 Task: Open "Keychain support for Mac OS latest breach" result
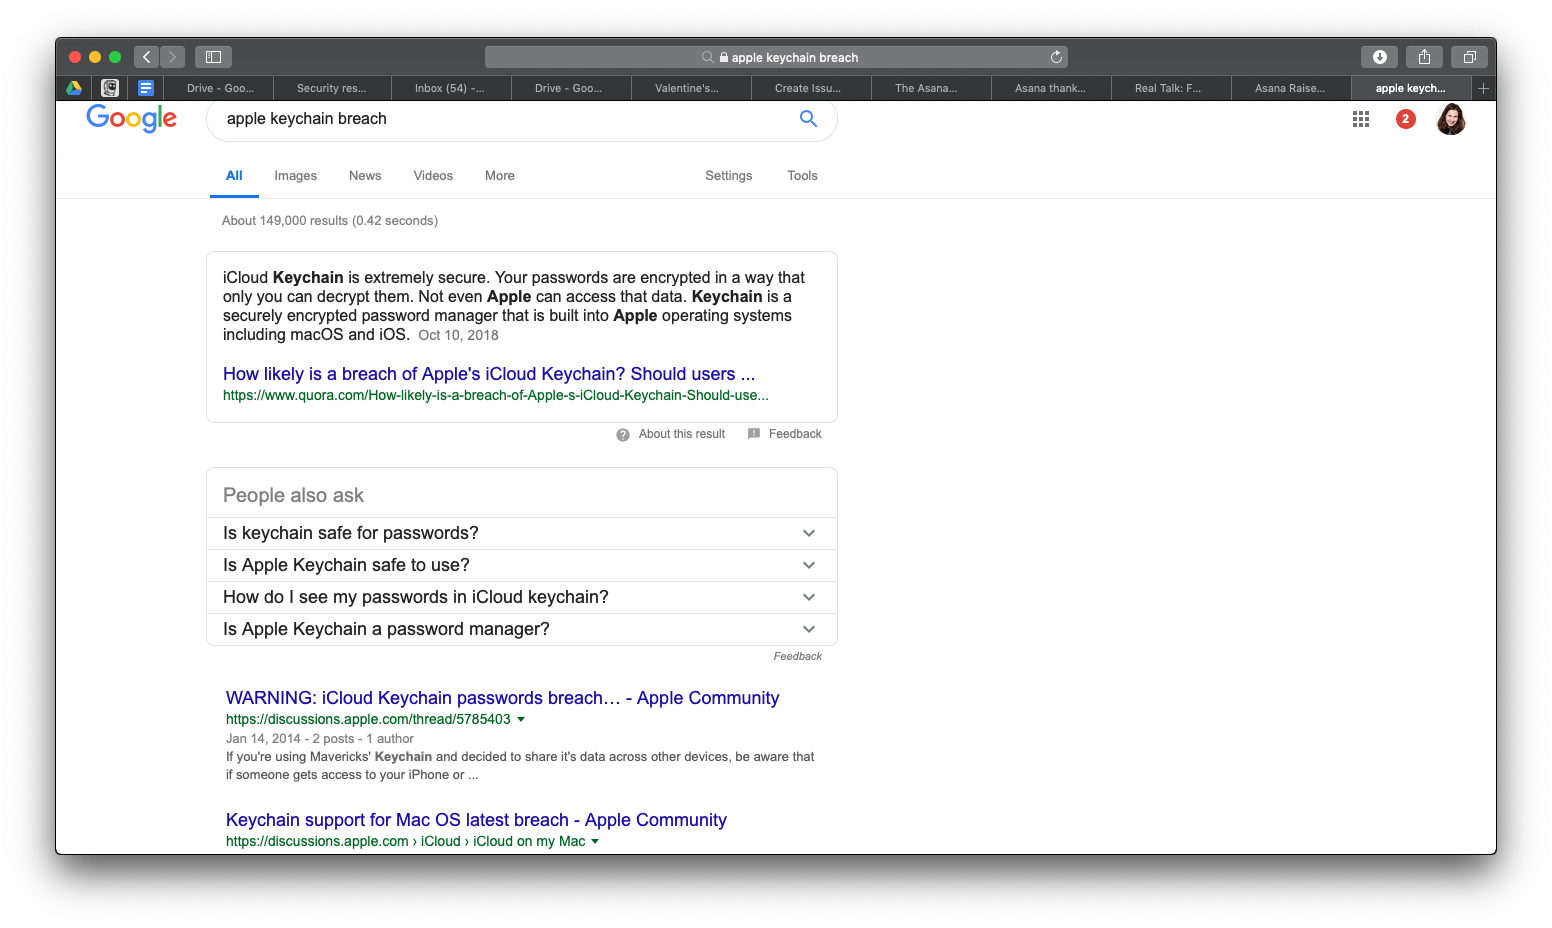pyautogui.click(x=476, y=820)
